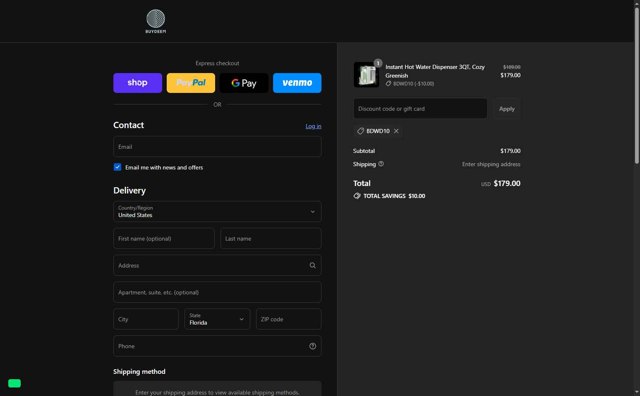The width and height of the screenshot is (640, 396).
Task: Click the Discount code or gift card field
Action: click(x=420, y=109)
